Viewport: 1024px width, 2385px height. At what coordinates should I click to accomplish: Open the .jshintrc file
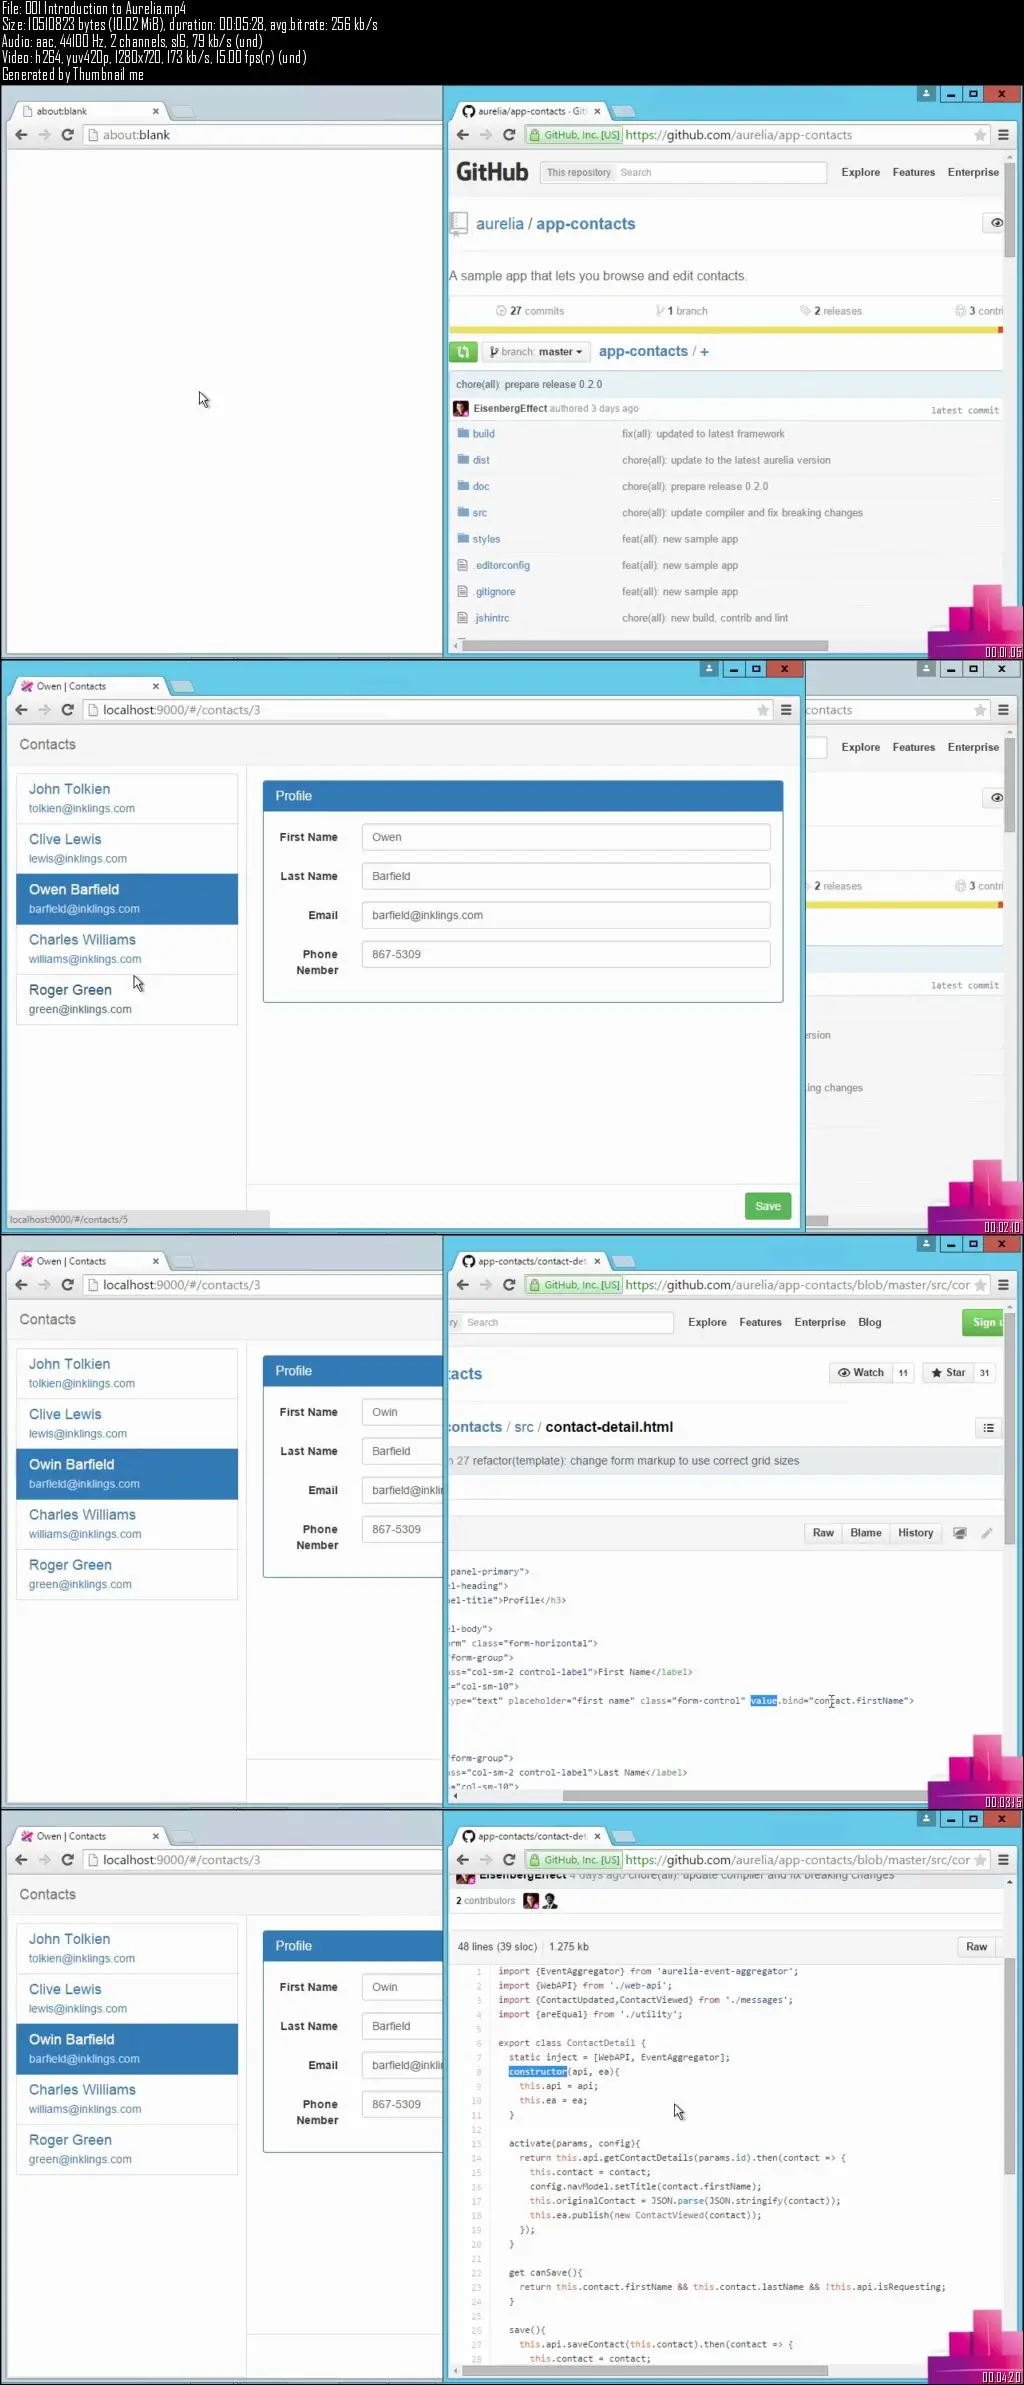(492, 618)
